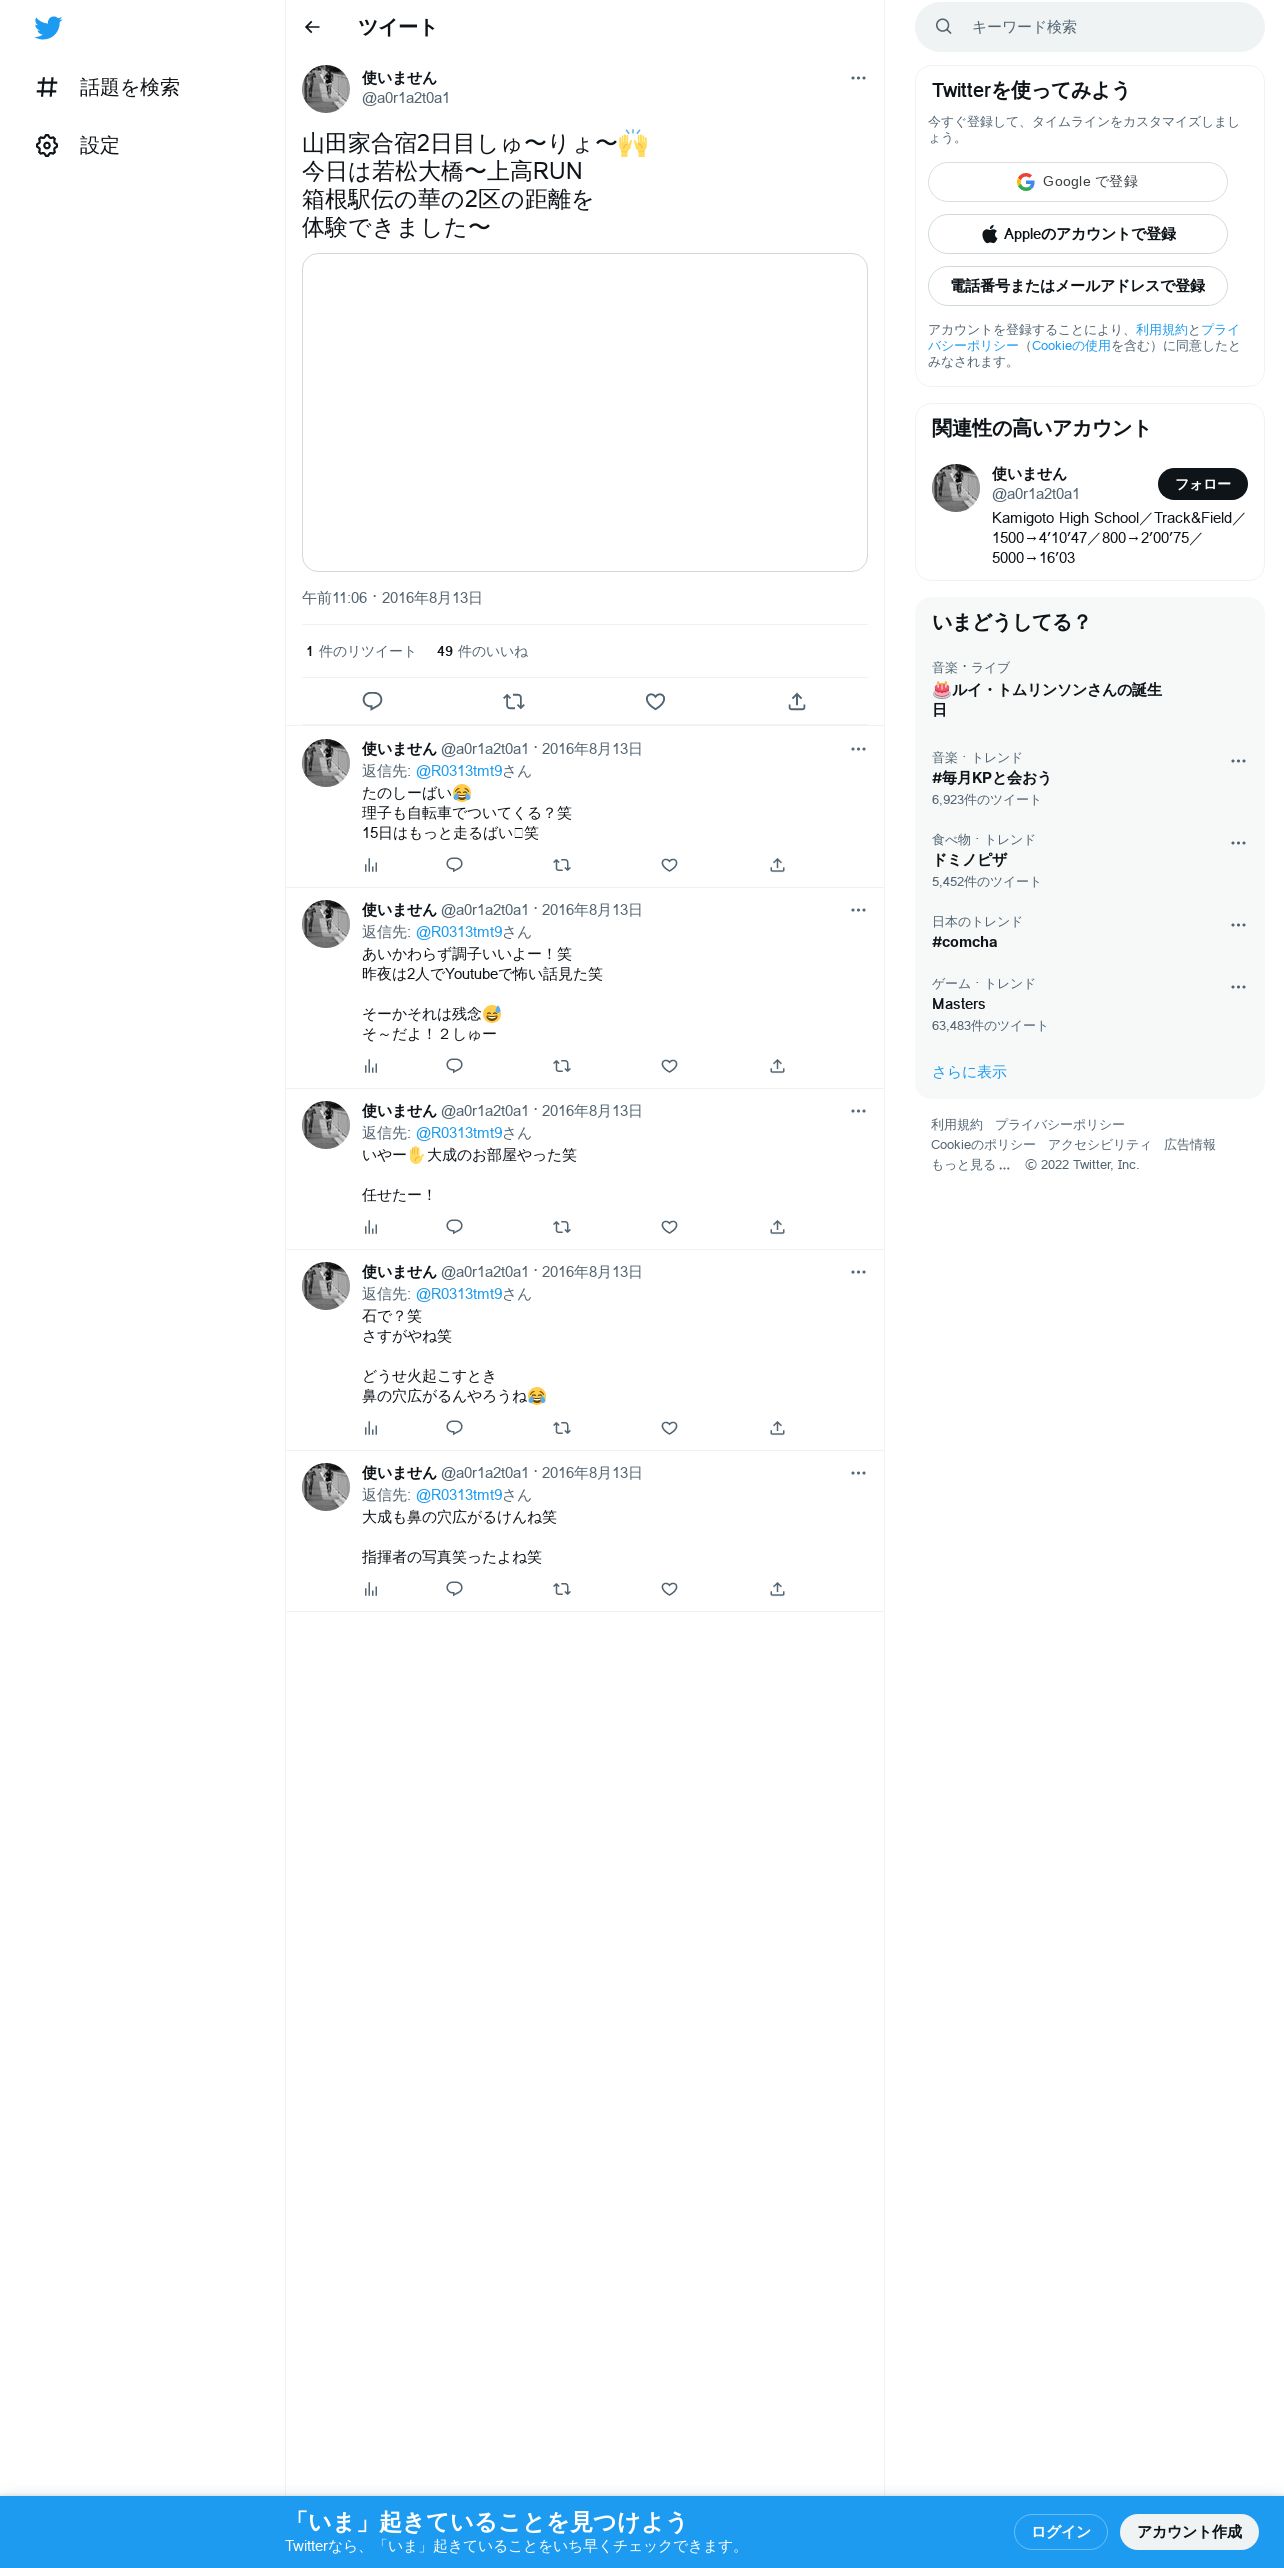Click the Twitter bird logo
Viewport: 1284px width, 2568px height.
[x=48, y=28]
